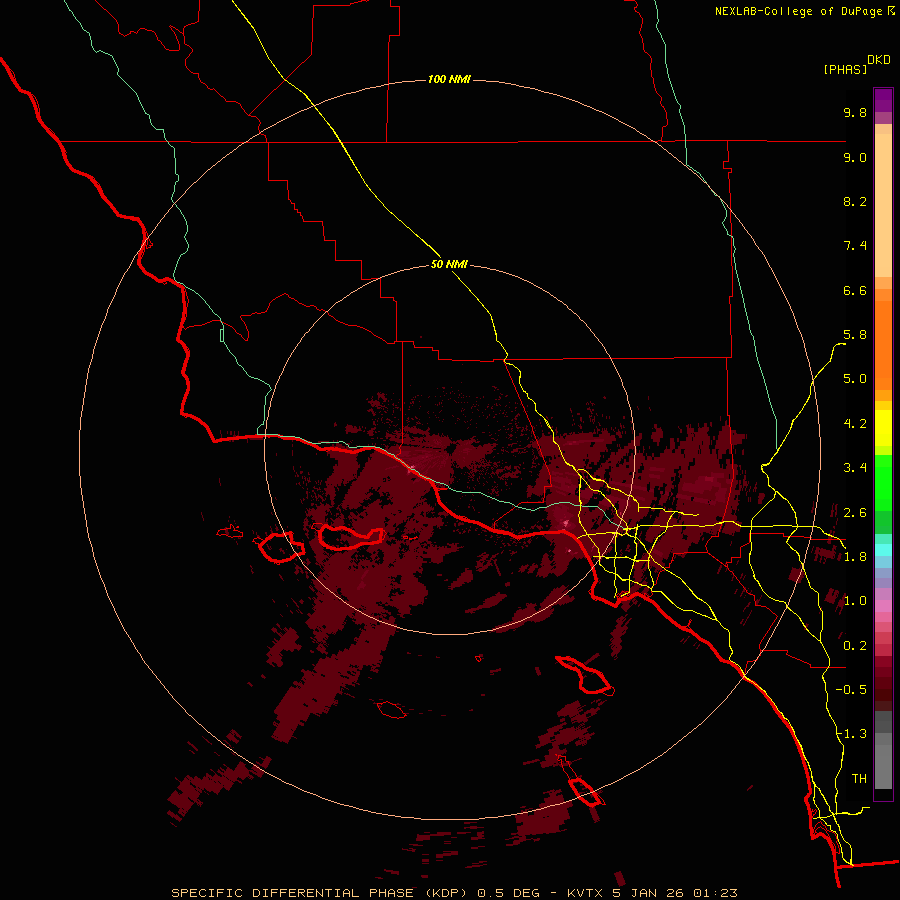Click the SPECIFIC DIFFERENTIAL PHASE (KDP) caption
The image size is (900, 900).
(x=320, y=893)
